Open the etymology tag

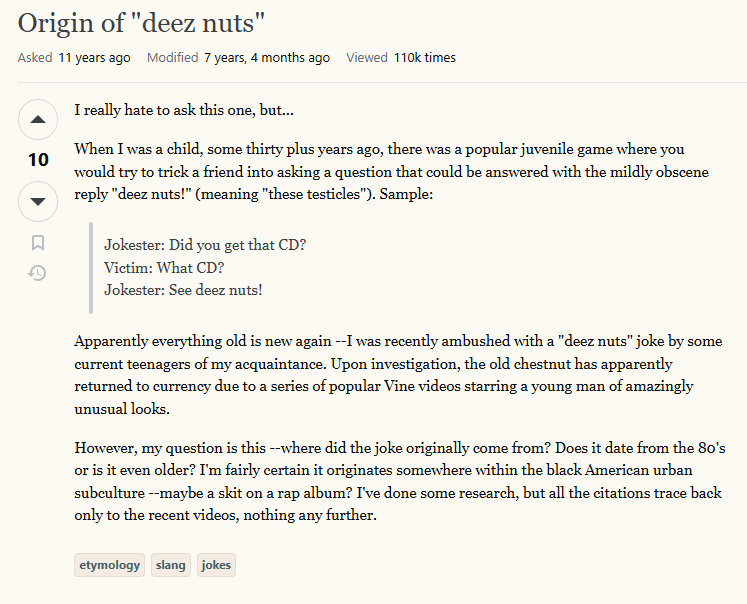coord(110,565)
